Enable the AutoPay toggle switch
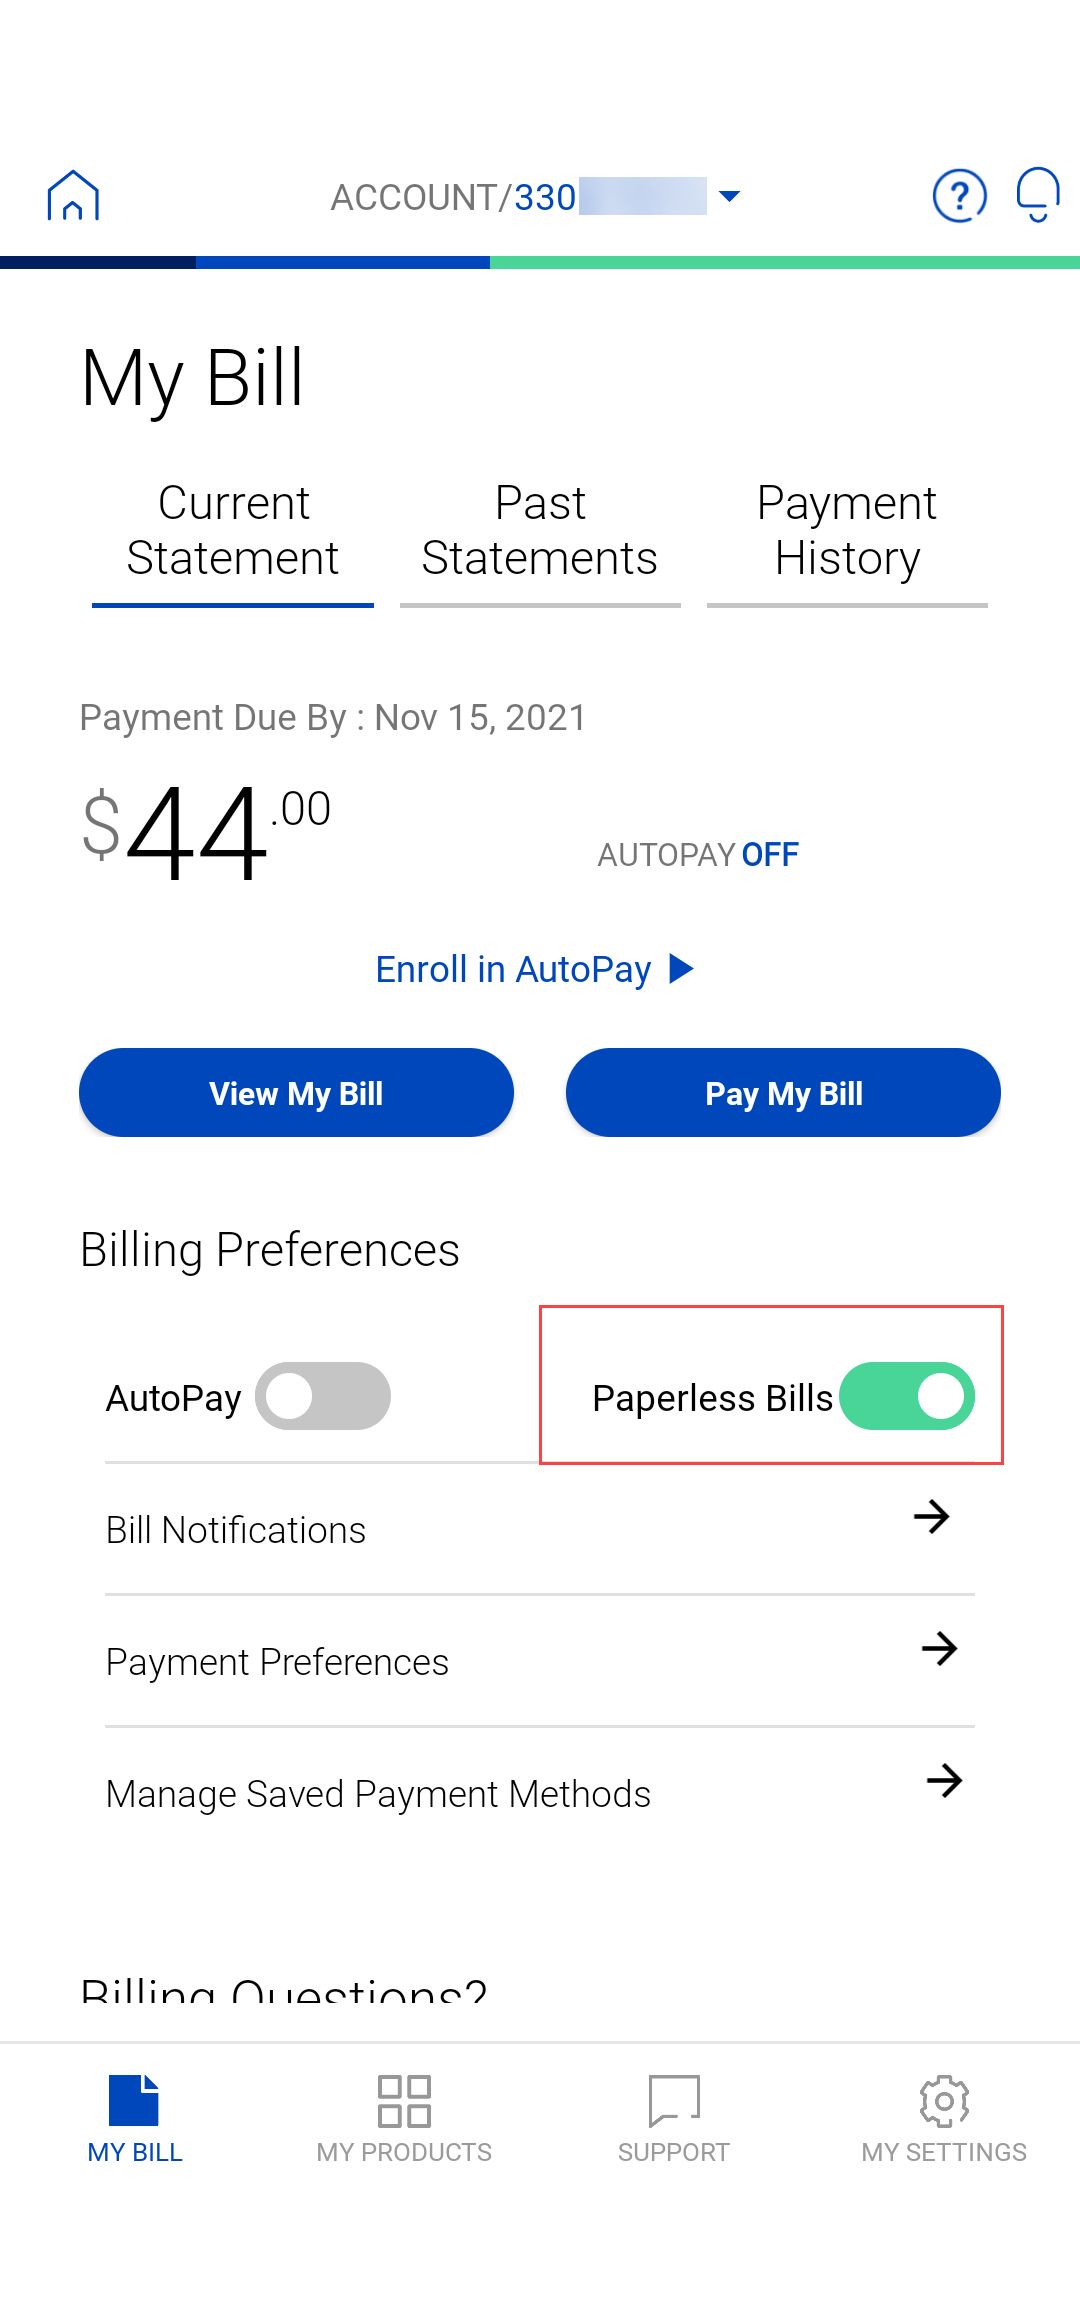1080x2300 pixels. pyautogui.click(x=322, y=1396)
